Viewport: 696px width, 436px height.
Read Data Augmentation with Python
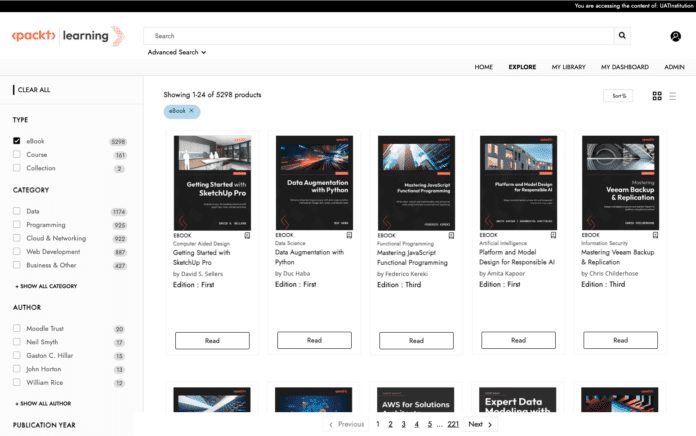point(314,340)
